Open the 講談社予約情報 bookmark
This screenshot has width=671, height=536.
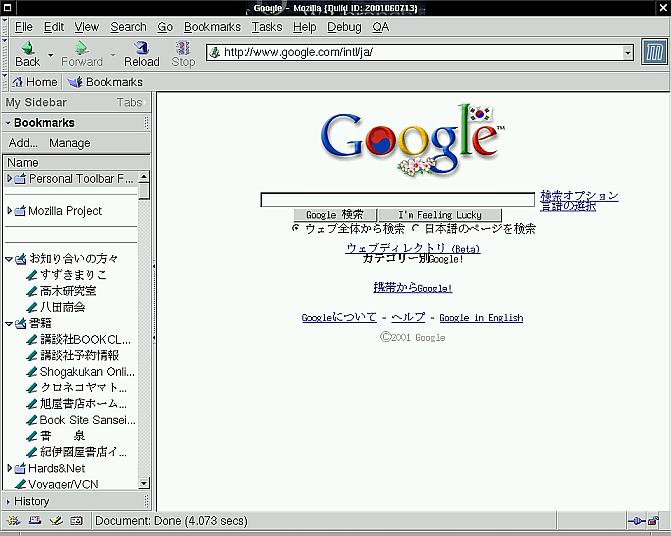79,355
